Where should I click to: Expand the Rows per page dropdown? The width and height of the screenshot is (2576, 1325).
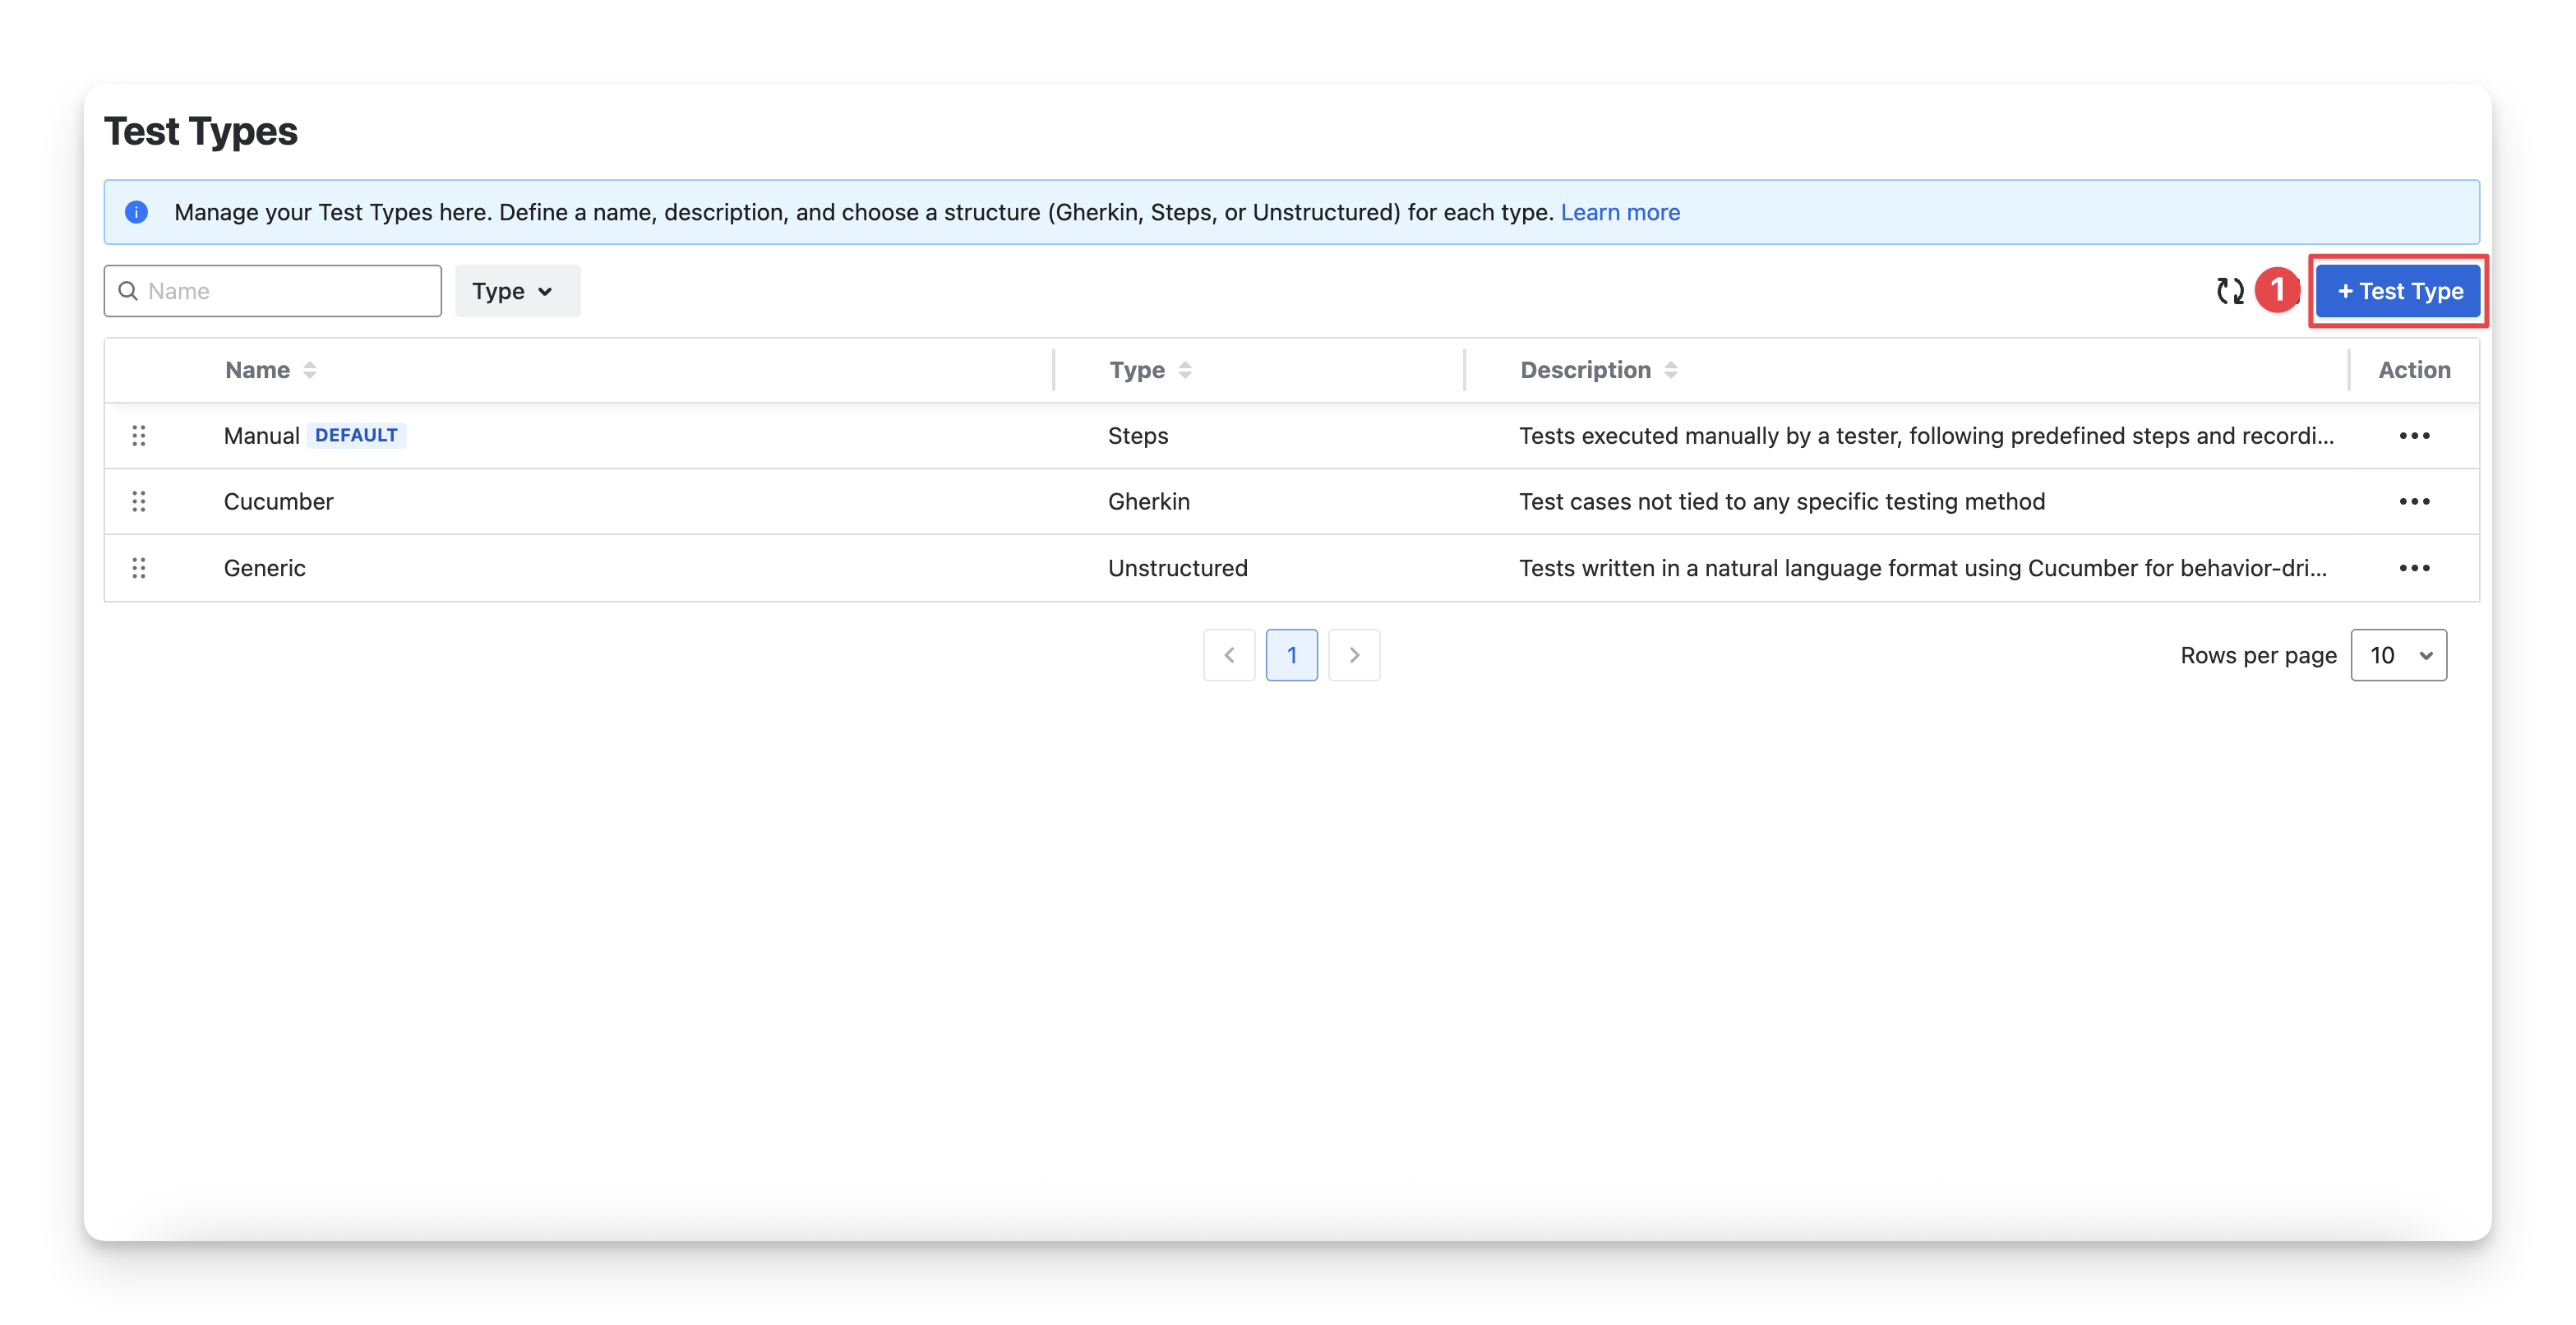2398,655
